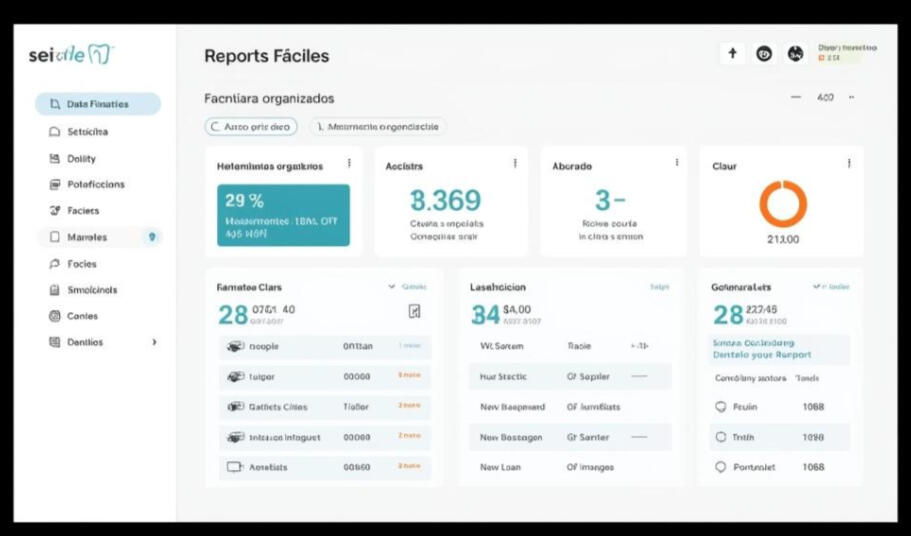Open the Famatee Clars card dropdown chevron

[392, 287]
